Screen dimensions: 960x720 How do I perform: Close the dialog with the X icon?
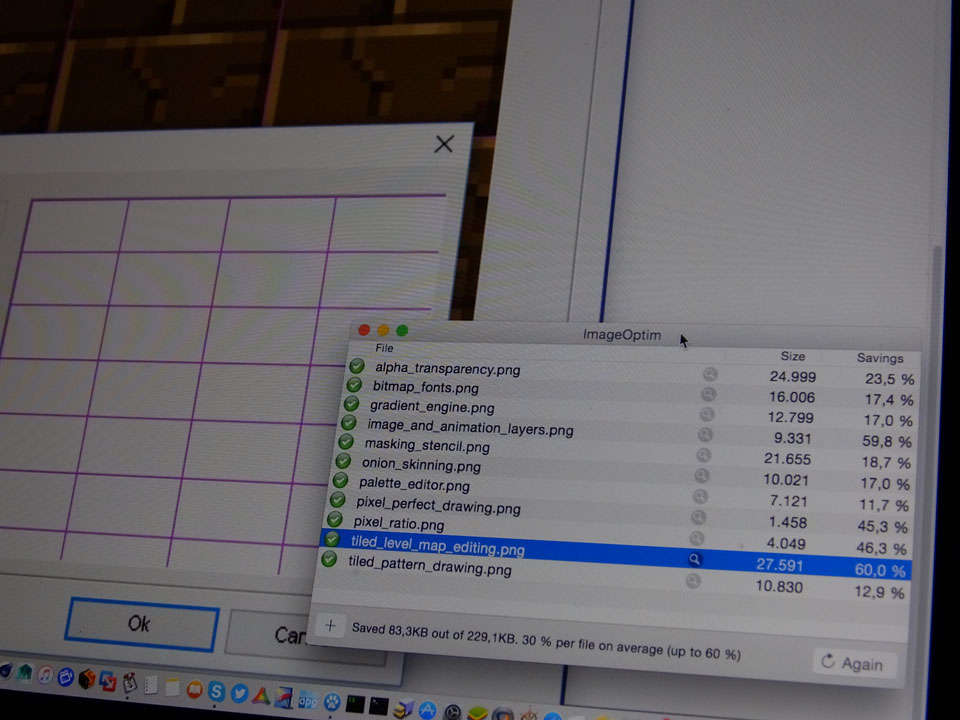[x=444, y=144]
